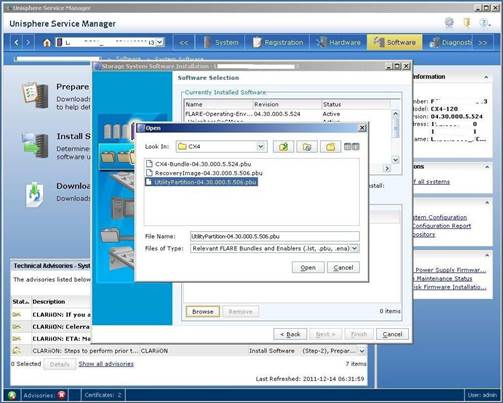The image size is (503, 403).
Task: Select RecoveryImage-04.30.000.5.506.pbu file
Action: click(204, 173)
